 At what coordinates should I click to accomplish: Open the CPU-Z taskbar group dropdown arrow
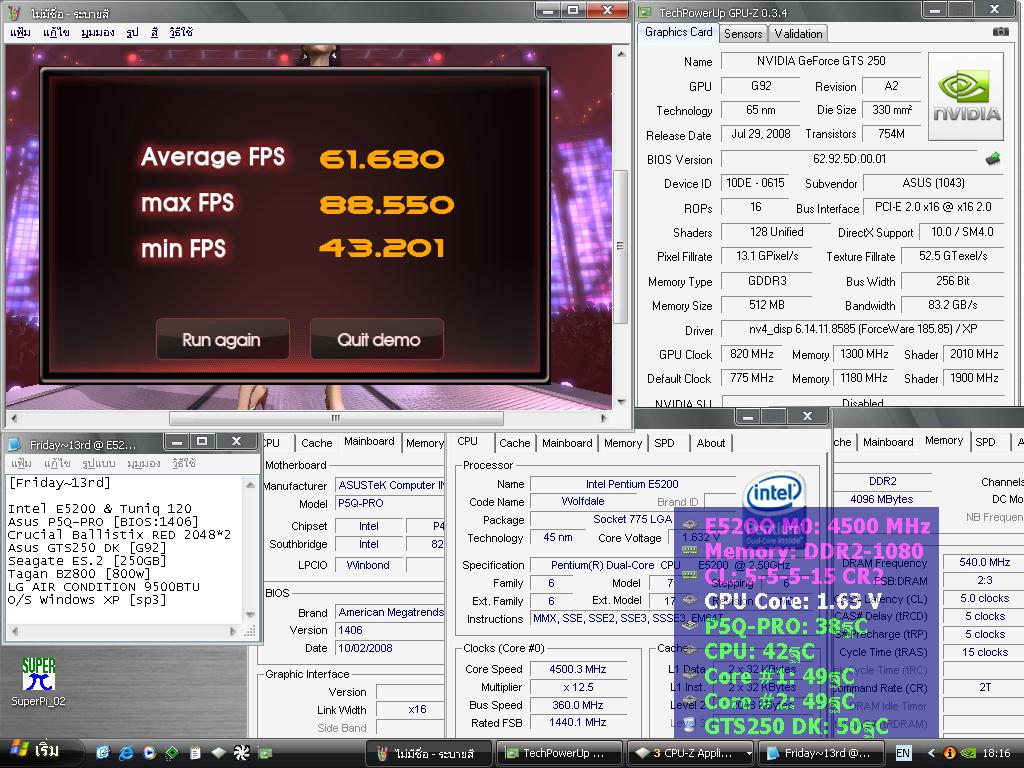(748, 753)
